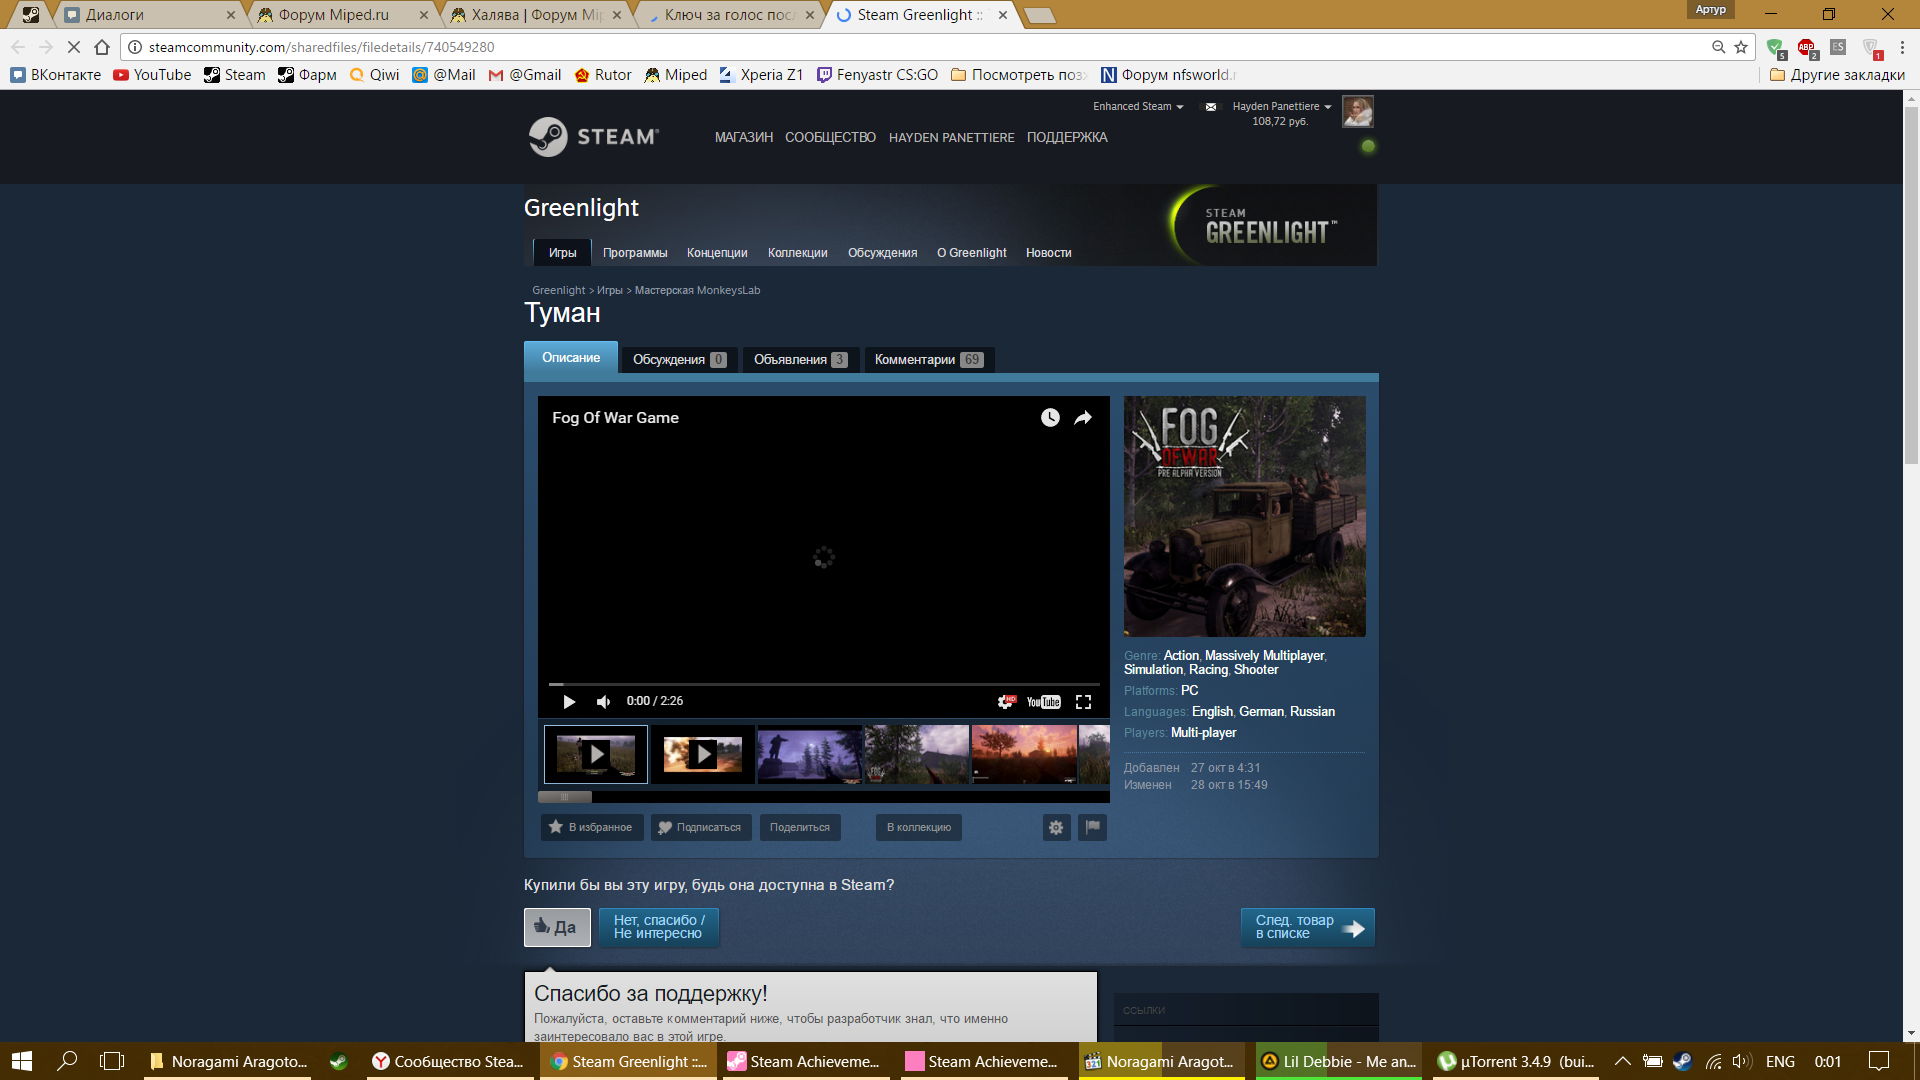Expand the Другие закладки folder
The width and height of the screenshot is (1920, 1080).
pos(1837,75)
